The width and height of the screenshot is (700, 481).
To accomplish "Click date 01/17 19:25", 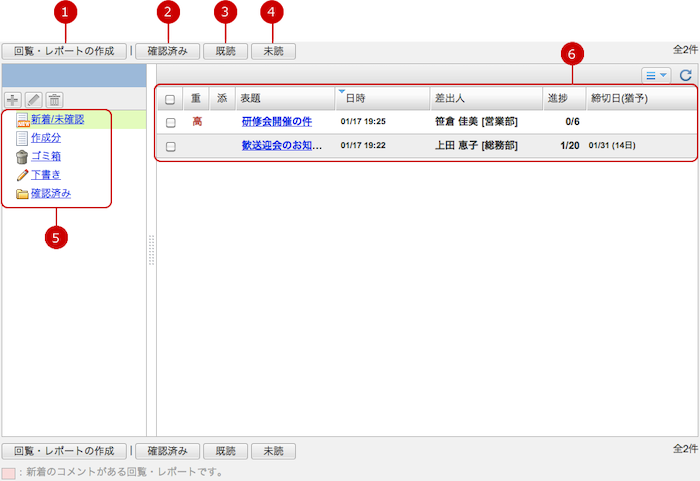I will pos(363,121).
